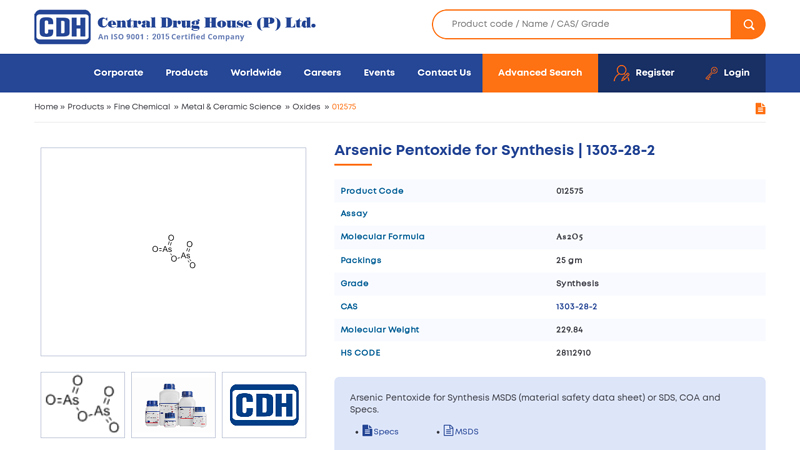Click the Login key icon
The height and width of the screenshot is (450, 800).
(711, 73)
